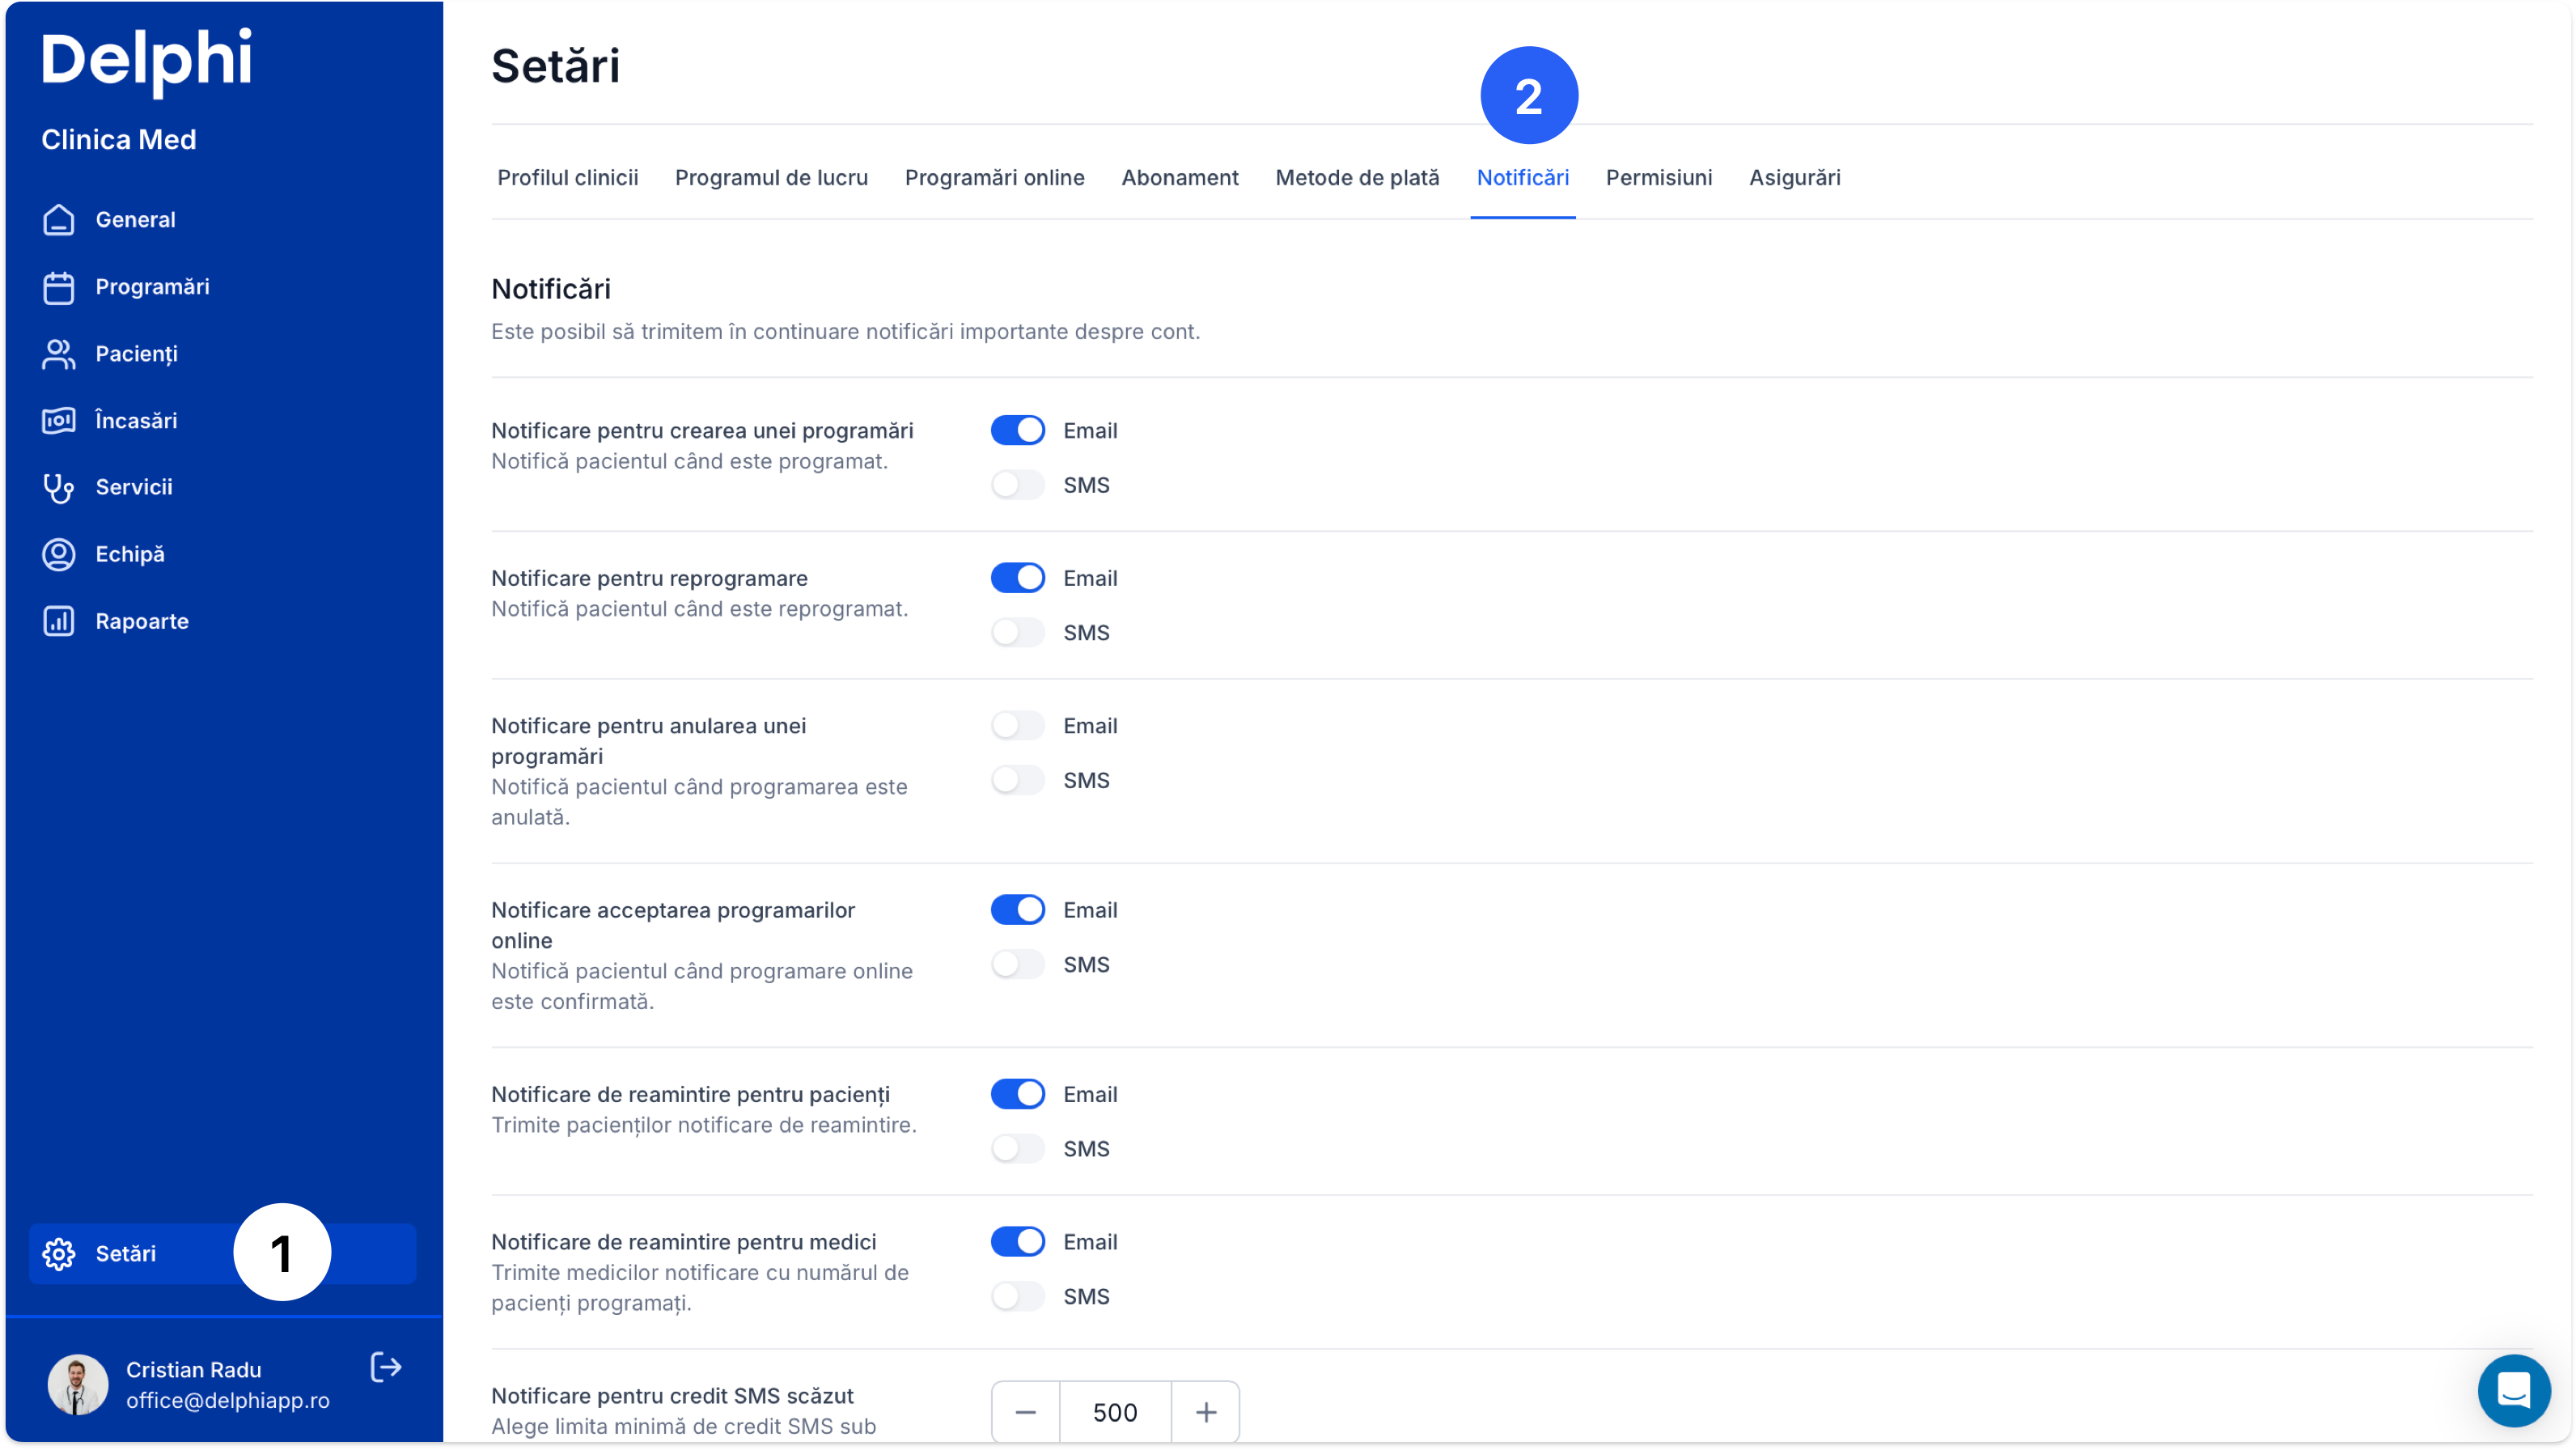Turn on SMS for patient reminder notification
This screenshot has height=1450, width=2576.
point(1017,1149)
